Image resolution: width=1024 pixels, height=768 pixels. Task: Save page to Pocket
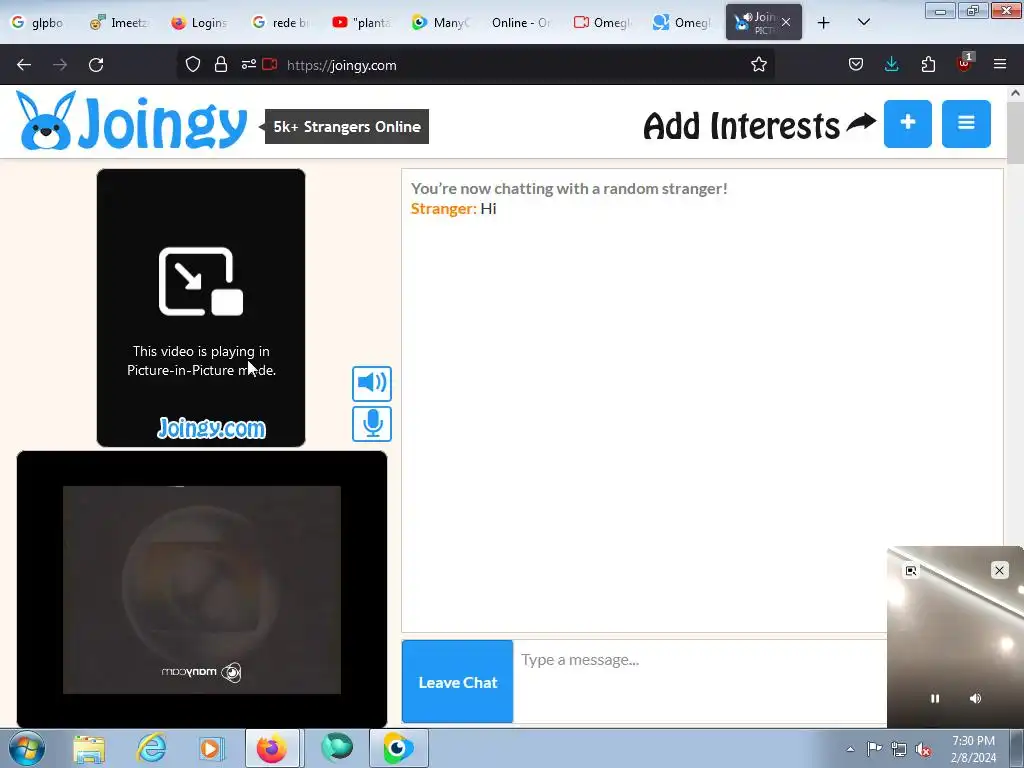(x=856, y=65)
